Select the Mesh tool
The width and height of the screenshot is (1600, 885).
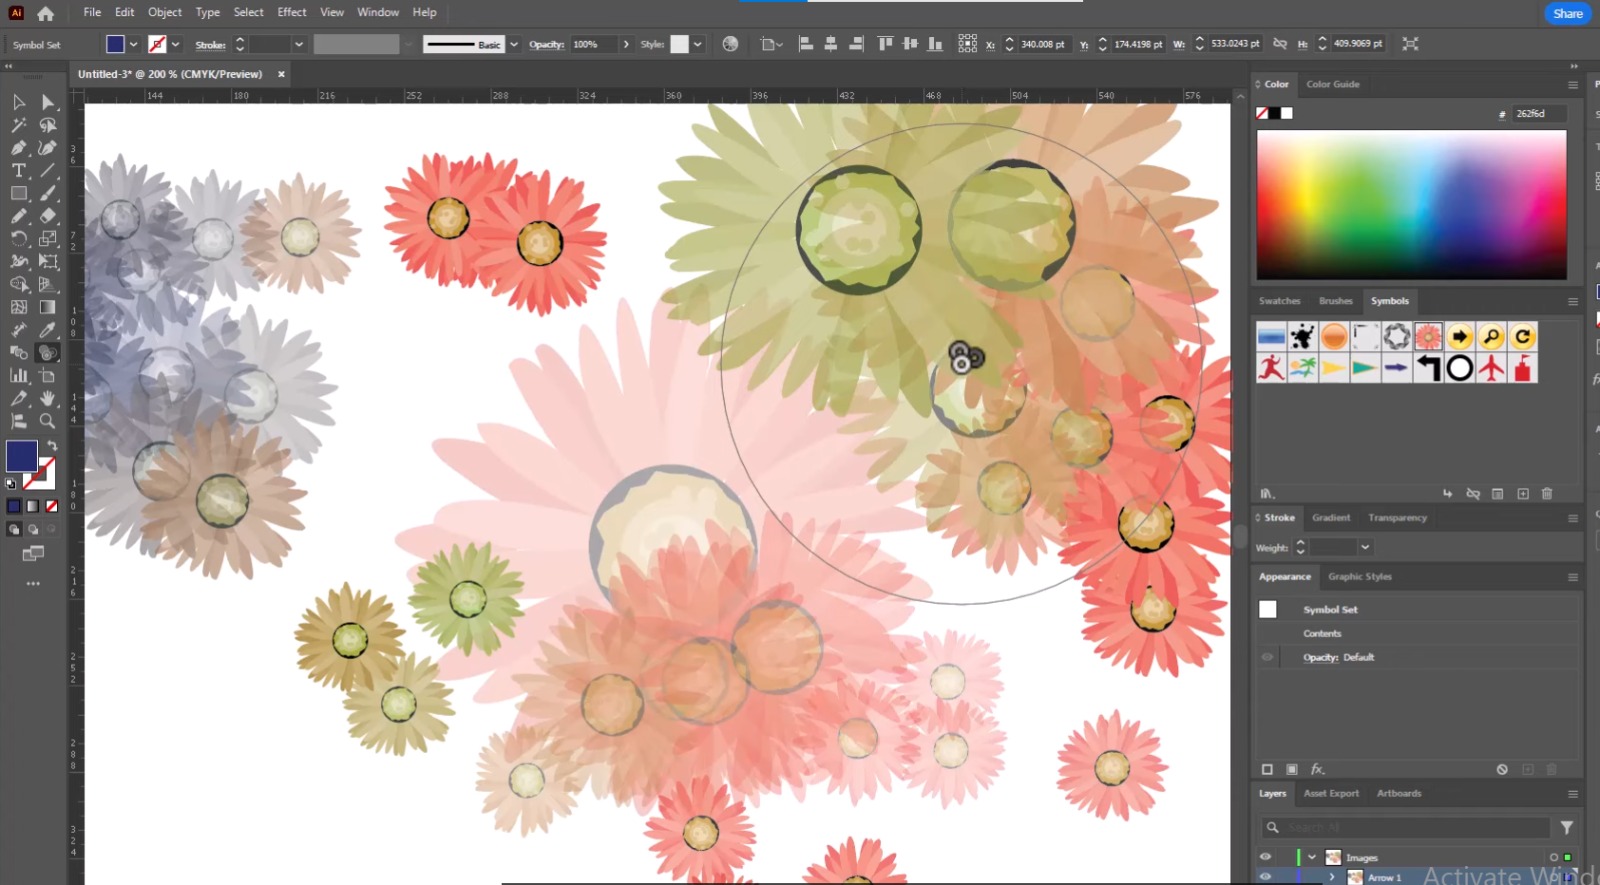tap(18, 307)
